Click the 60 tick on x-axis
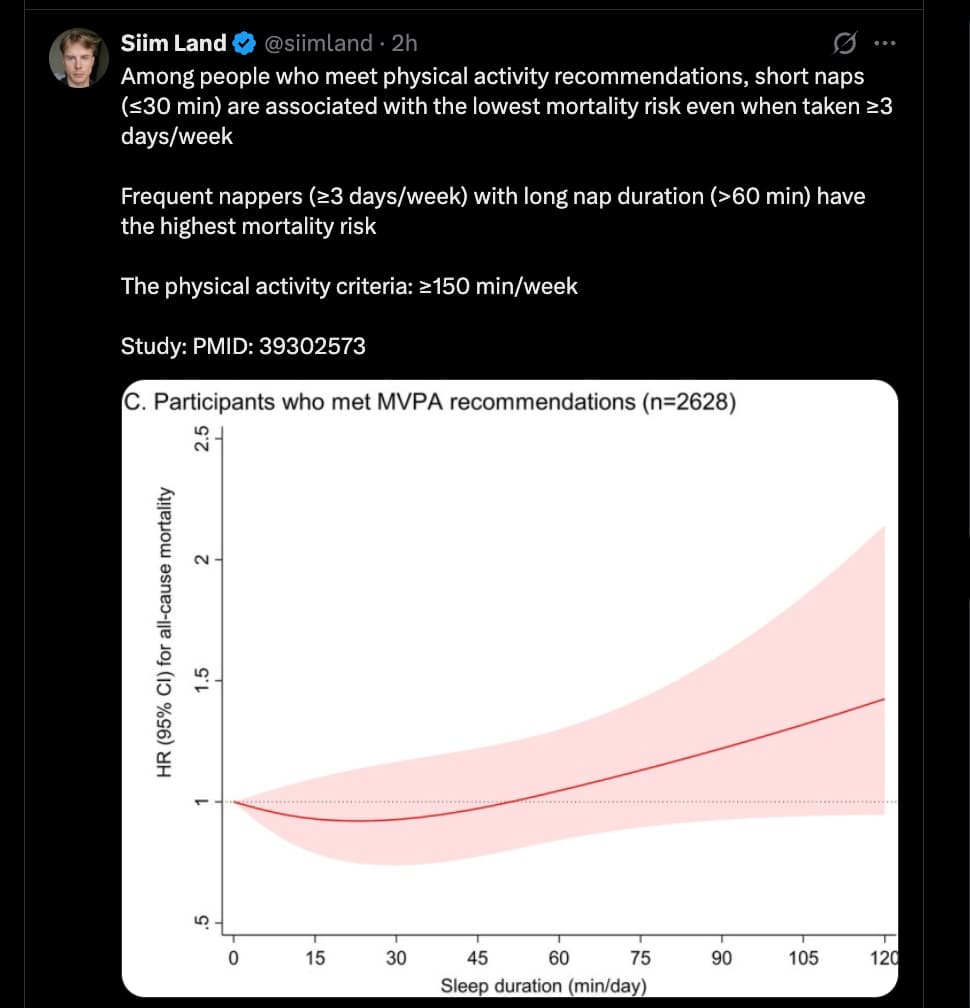 559,958
